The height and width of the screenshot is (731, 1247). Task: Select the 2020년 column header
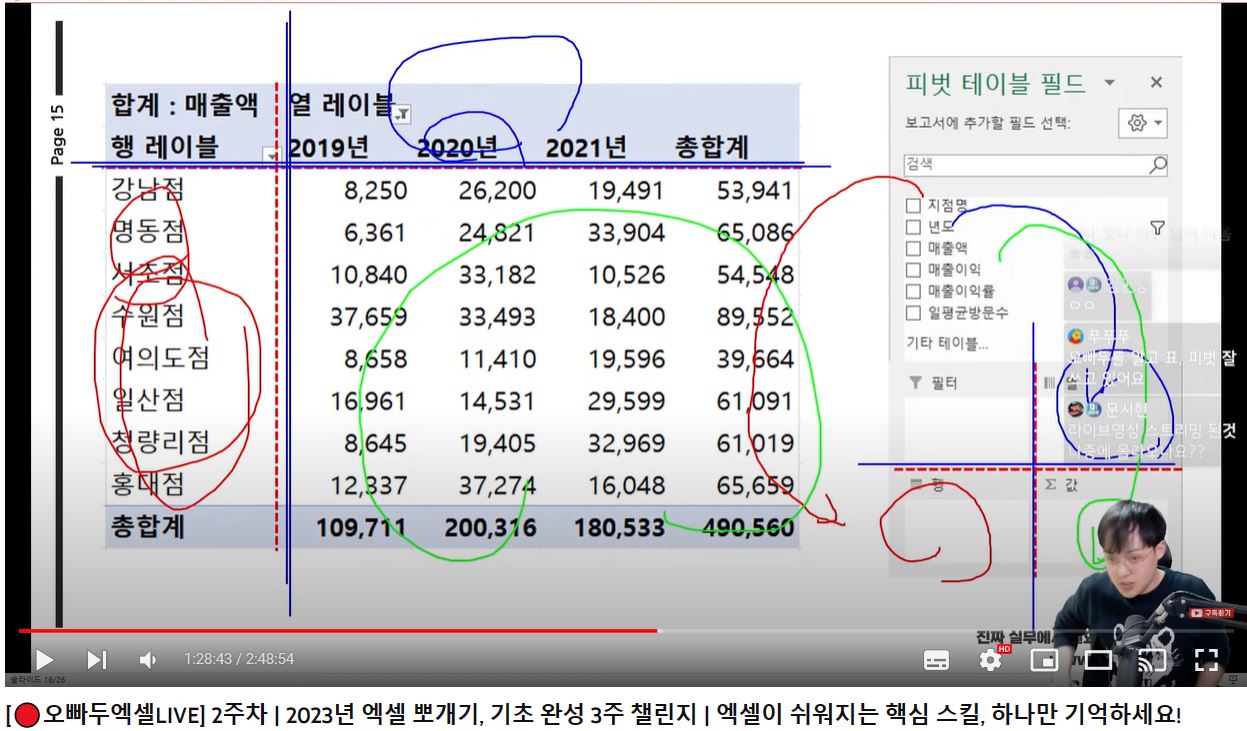pyautogui.click(x=457, y=148)
